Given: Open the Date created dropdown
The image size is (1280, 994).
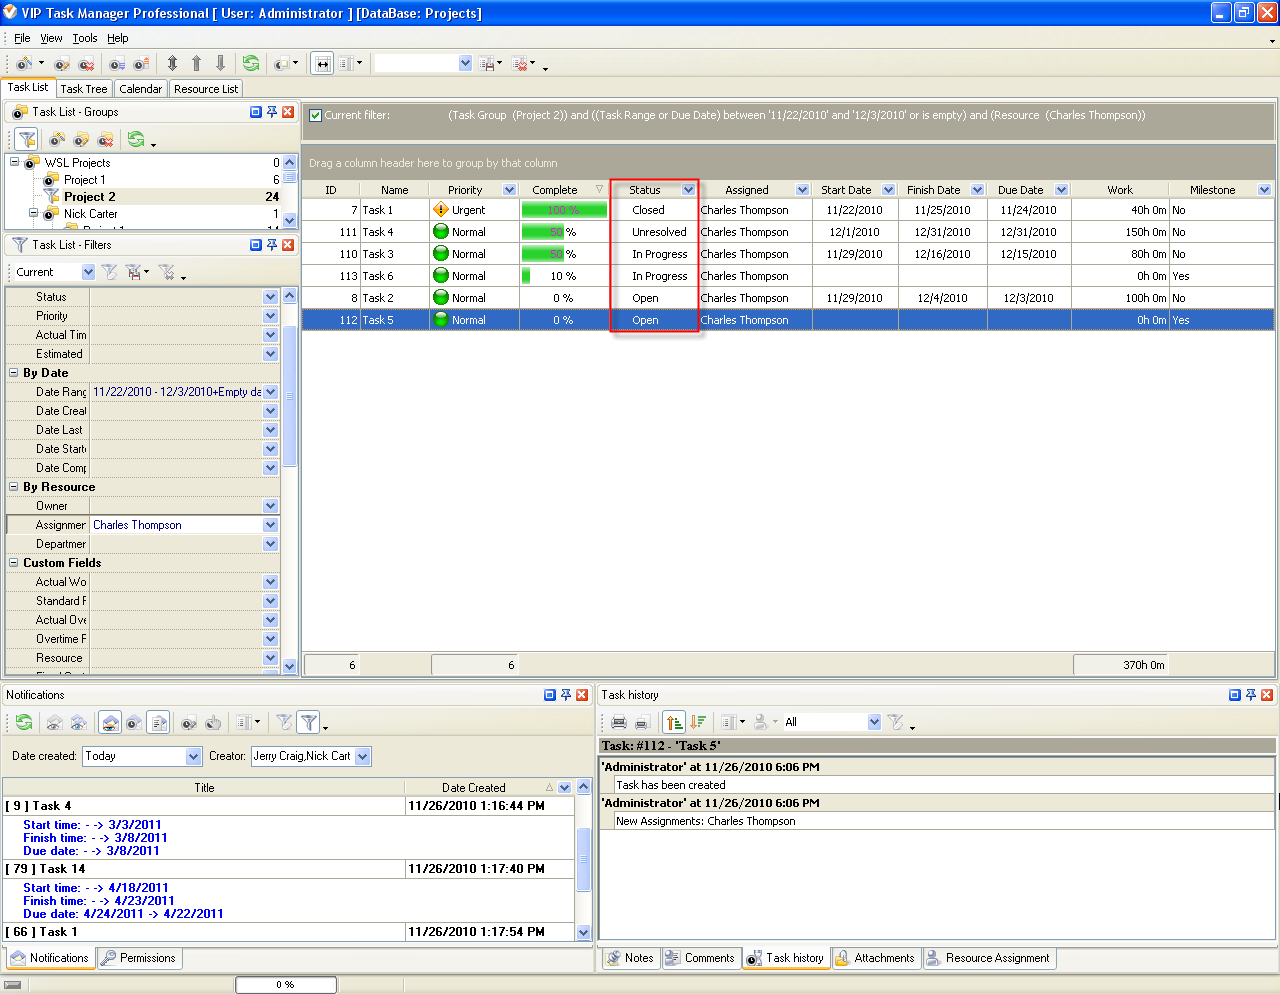Looking at the screenshot, I should (x=194, y=756).
